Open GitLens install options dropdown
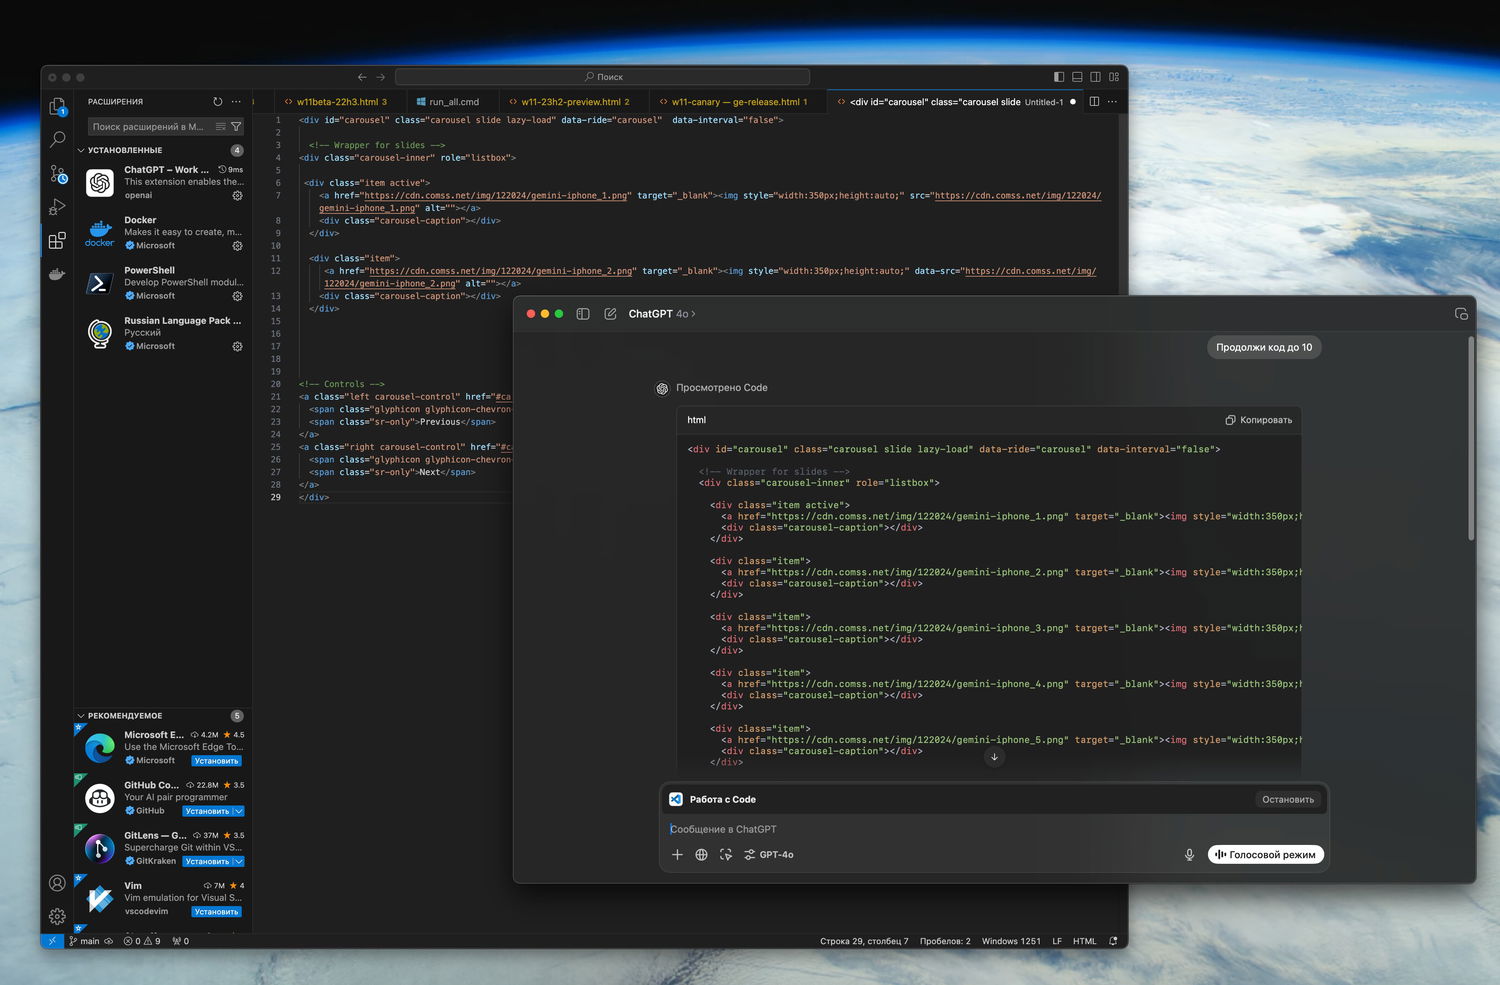The height and width of the screenshot is (985, 1500). [238, 861]
